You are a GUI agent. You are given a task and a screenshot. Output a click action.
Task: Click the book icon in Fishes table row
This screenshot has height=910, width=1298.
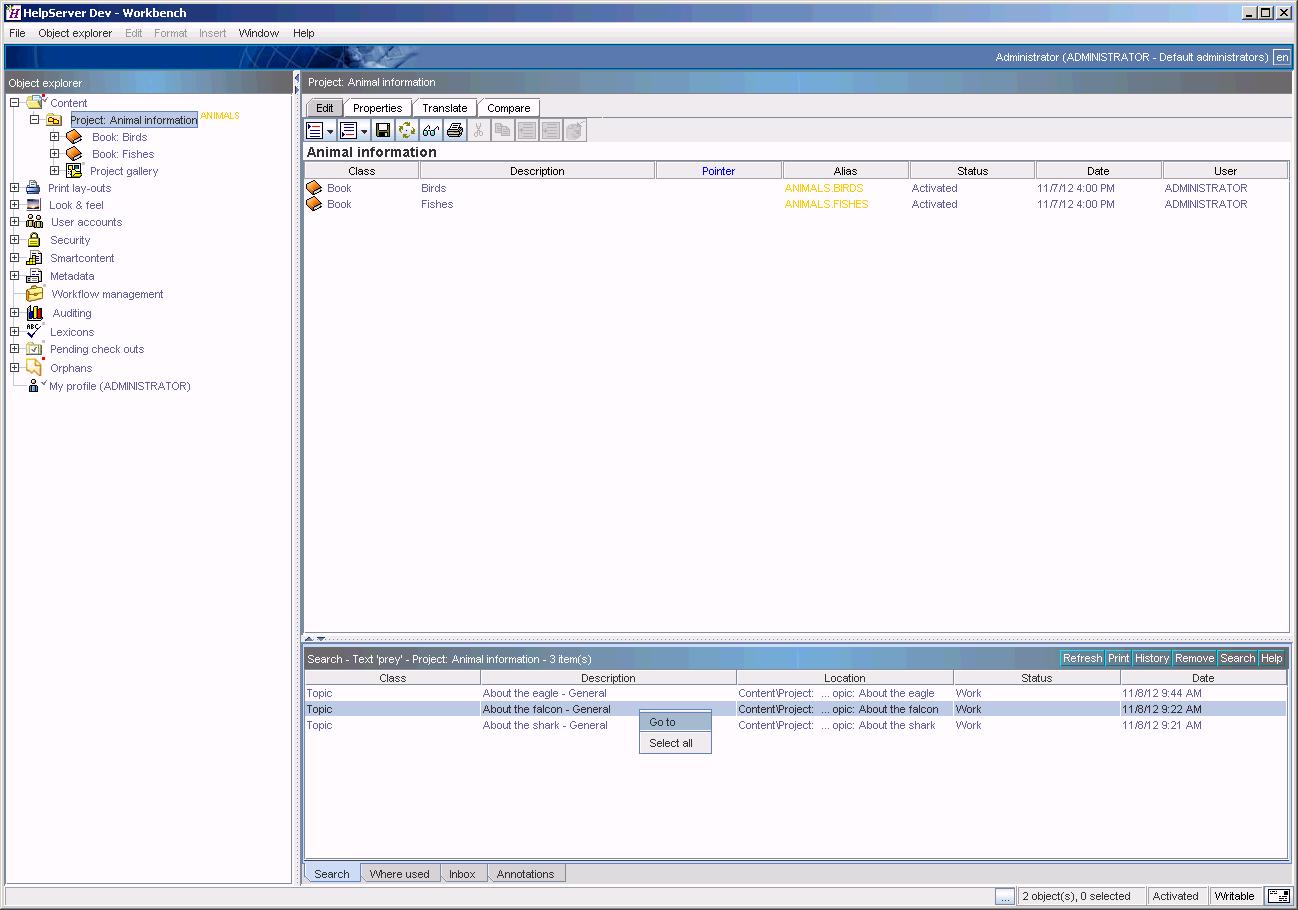click(314, 204)
